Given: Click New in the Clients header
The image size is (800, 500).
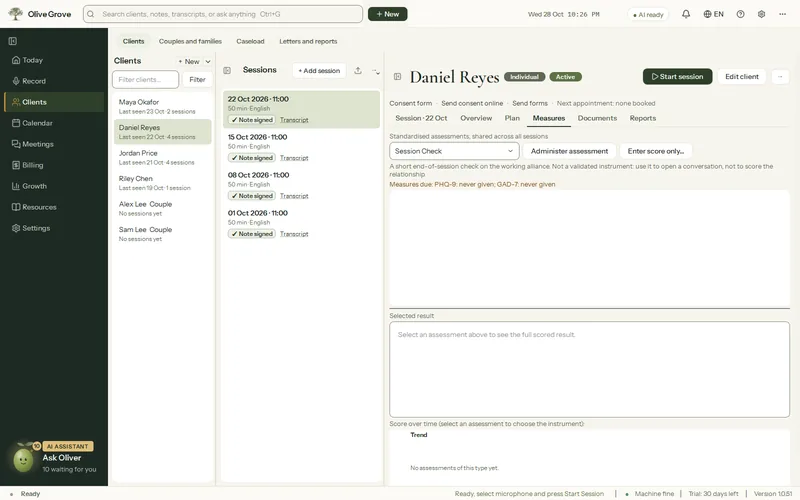Looking at the screenshot, I should [x=189, y=61].
